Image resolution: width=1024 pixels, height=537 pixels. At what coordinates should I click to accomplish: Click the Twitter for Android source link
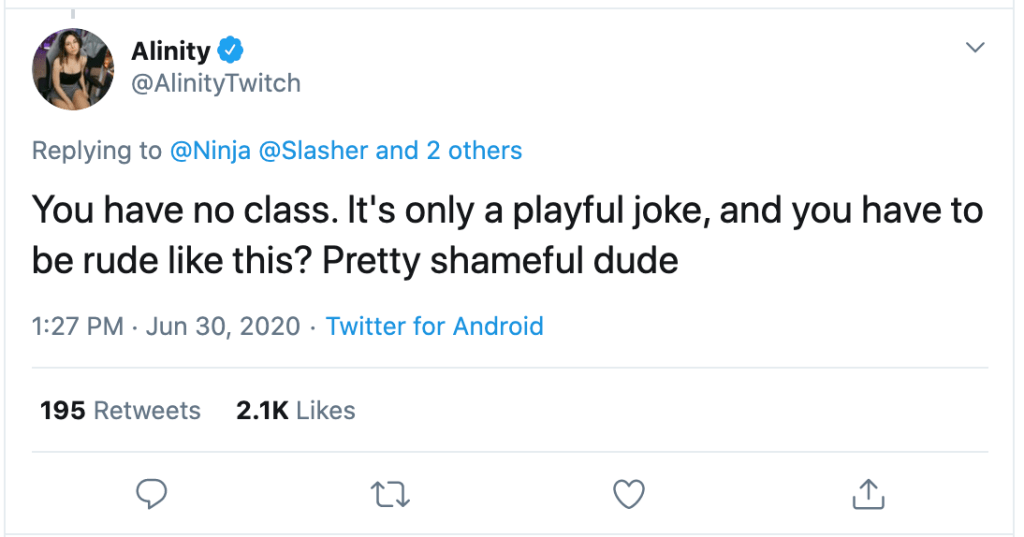434,326
